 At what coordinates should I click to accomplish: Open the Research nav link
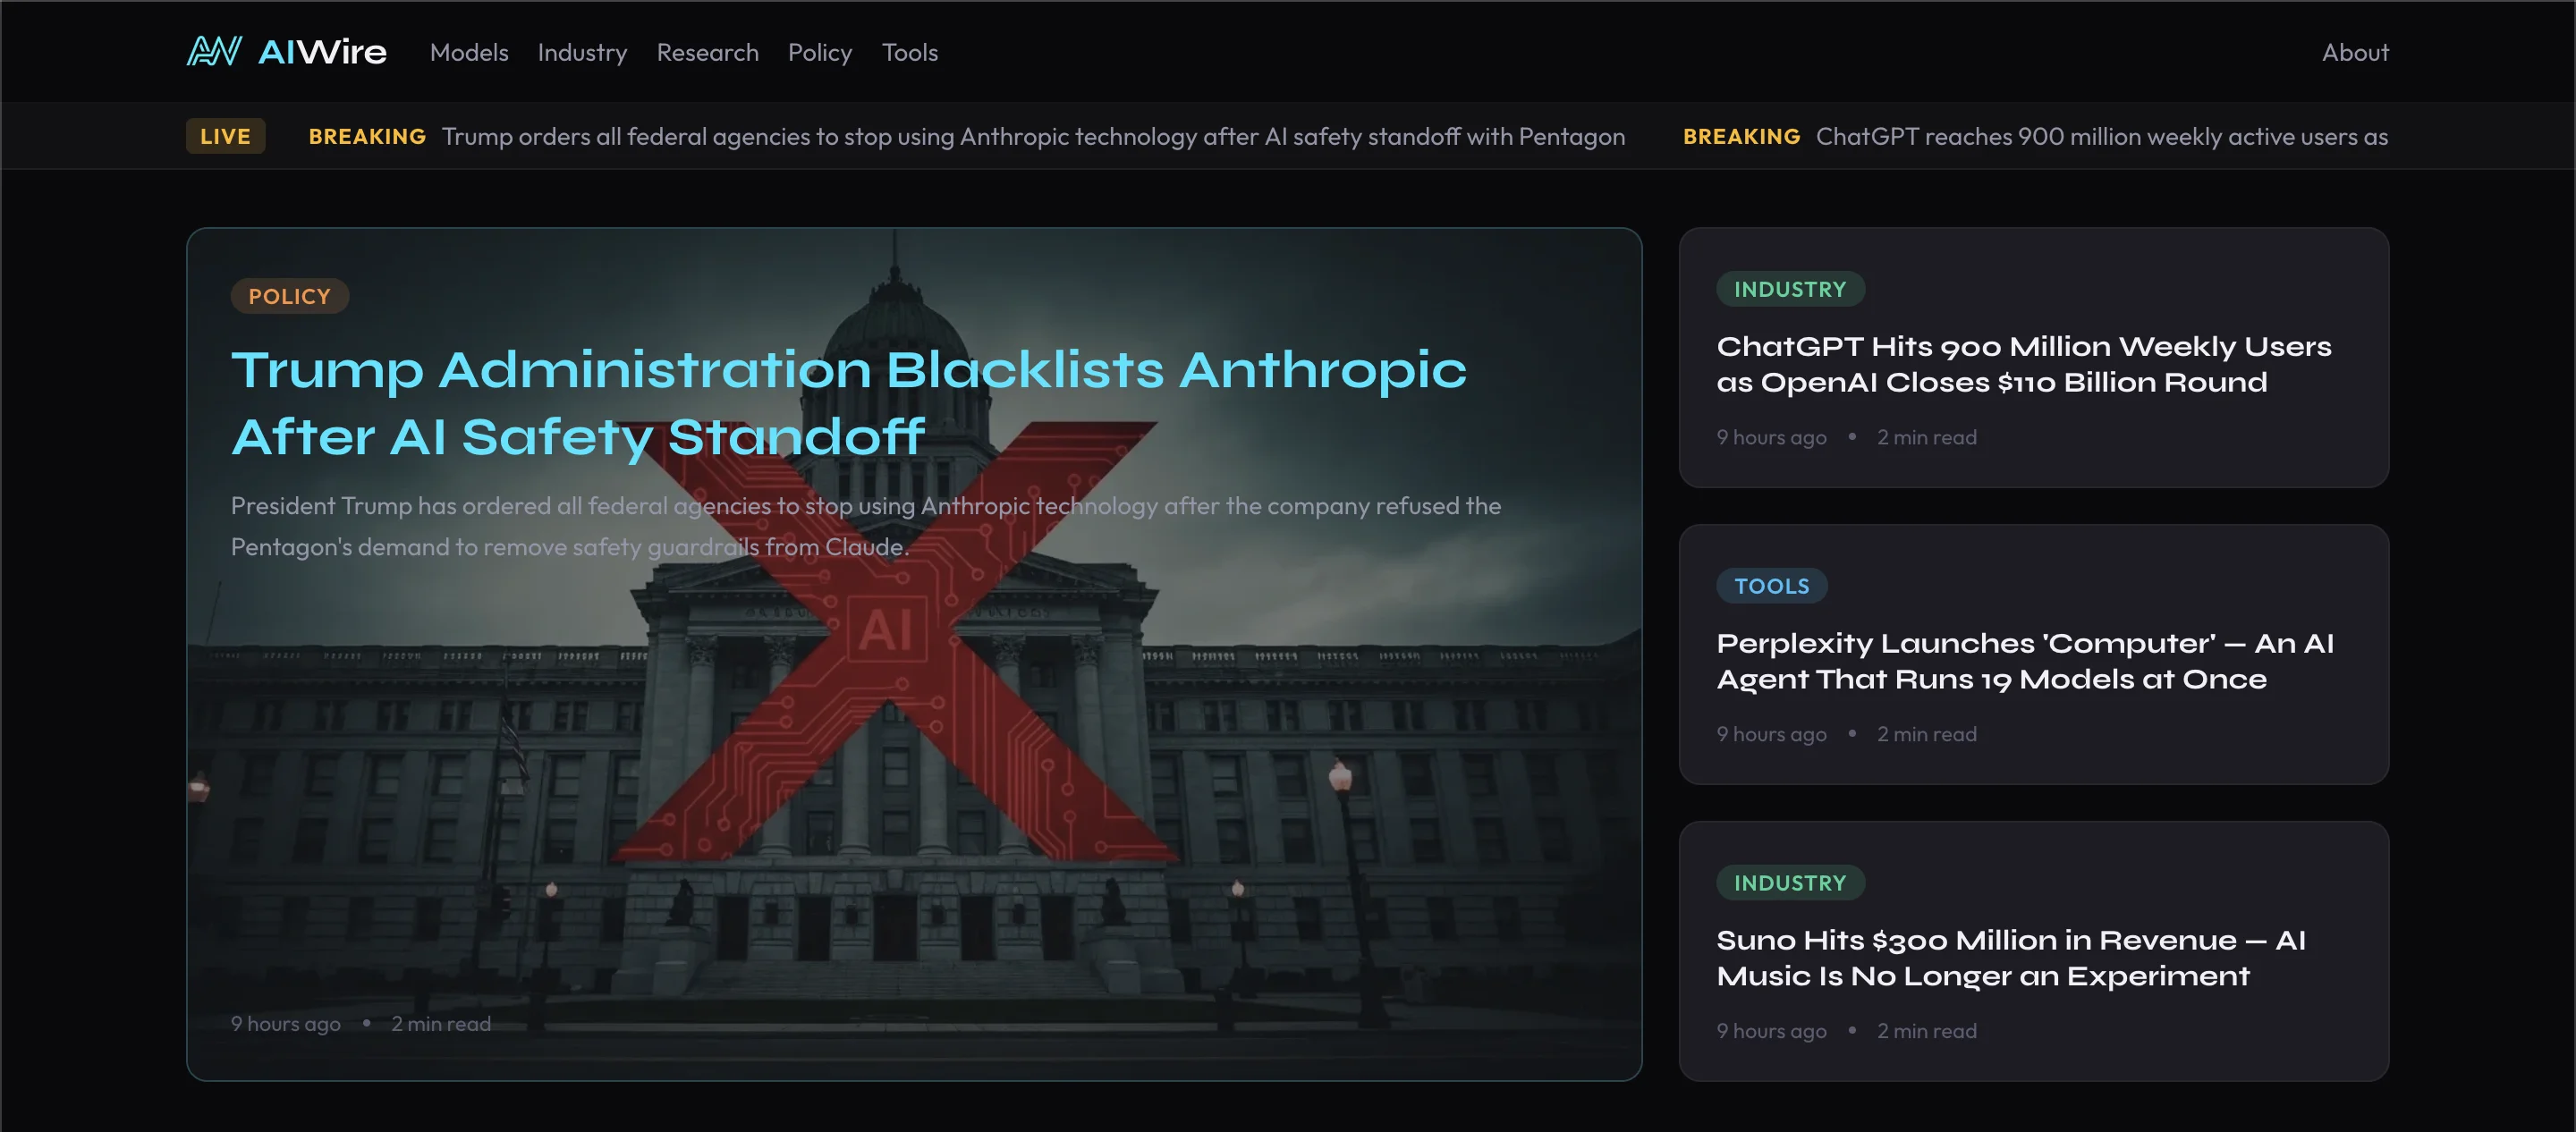coord(707,52)
